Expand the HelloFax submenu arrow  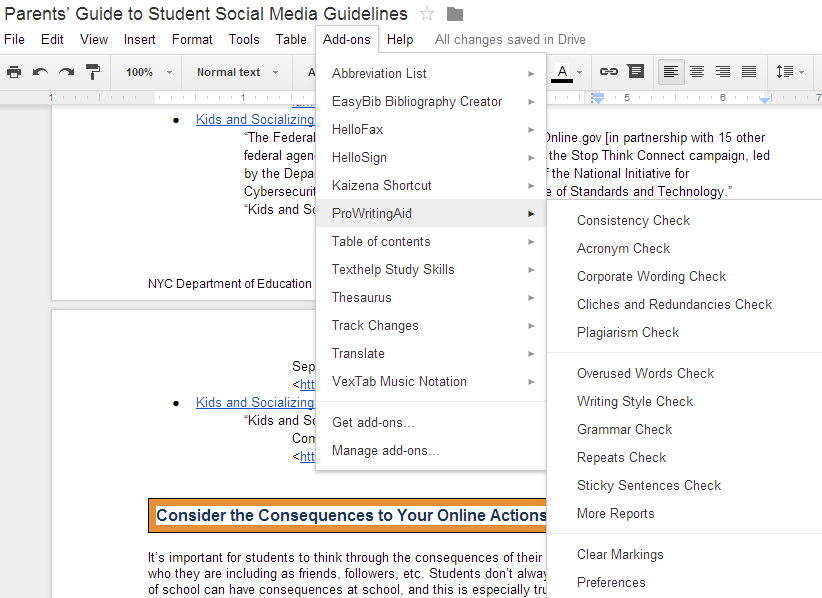pos(531,129)
